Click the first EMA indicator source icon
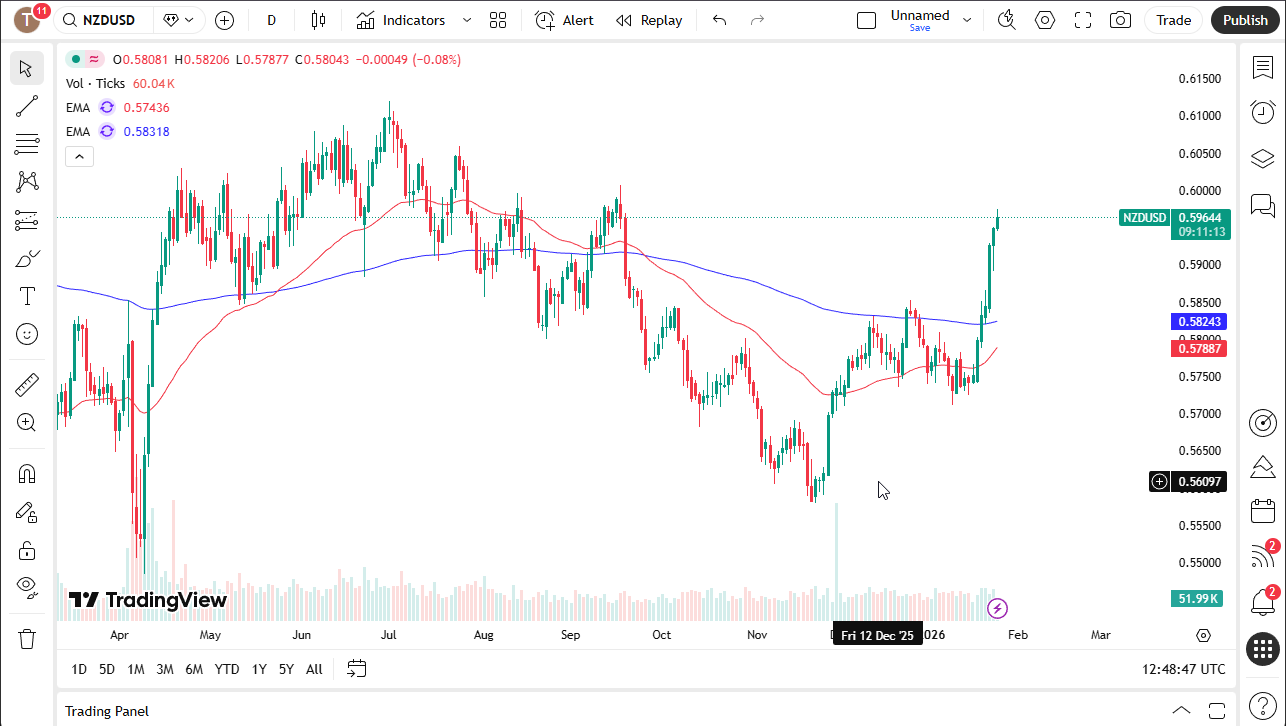The width and height of the screenshot is (1286, 726). pyautogui.click(x=106, y=107)
